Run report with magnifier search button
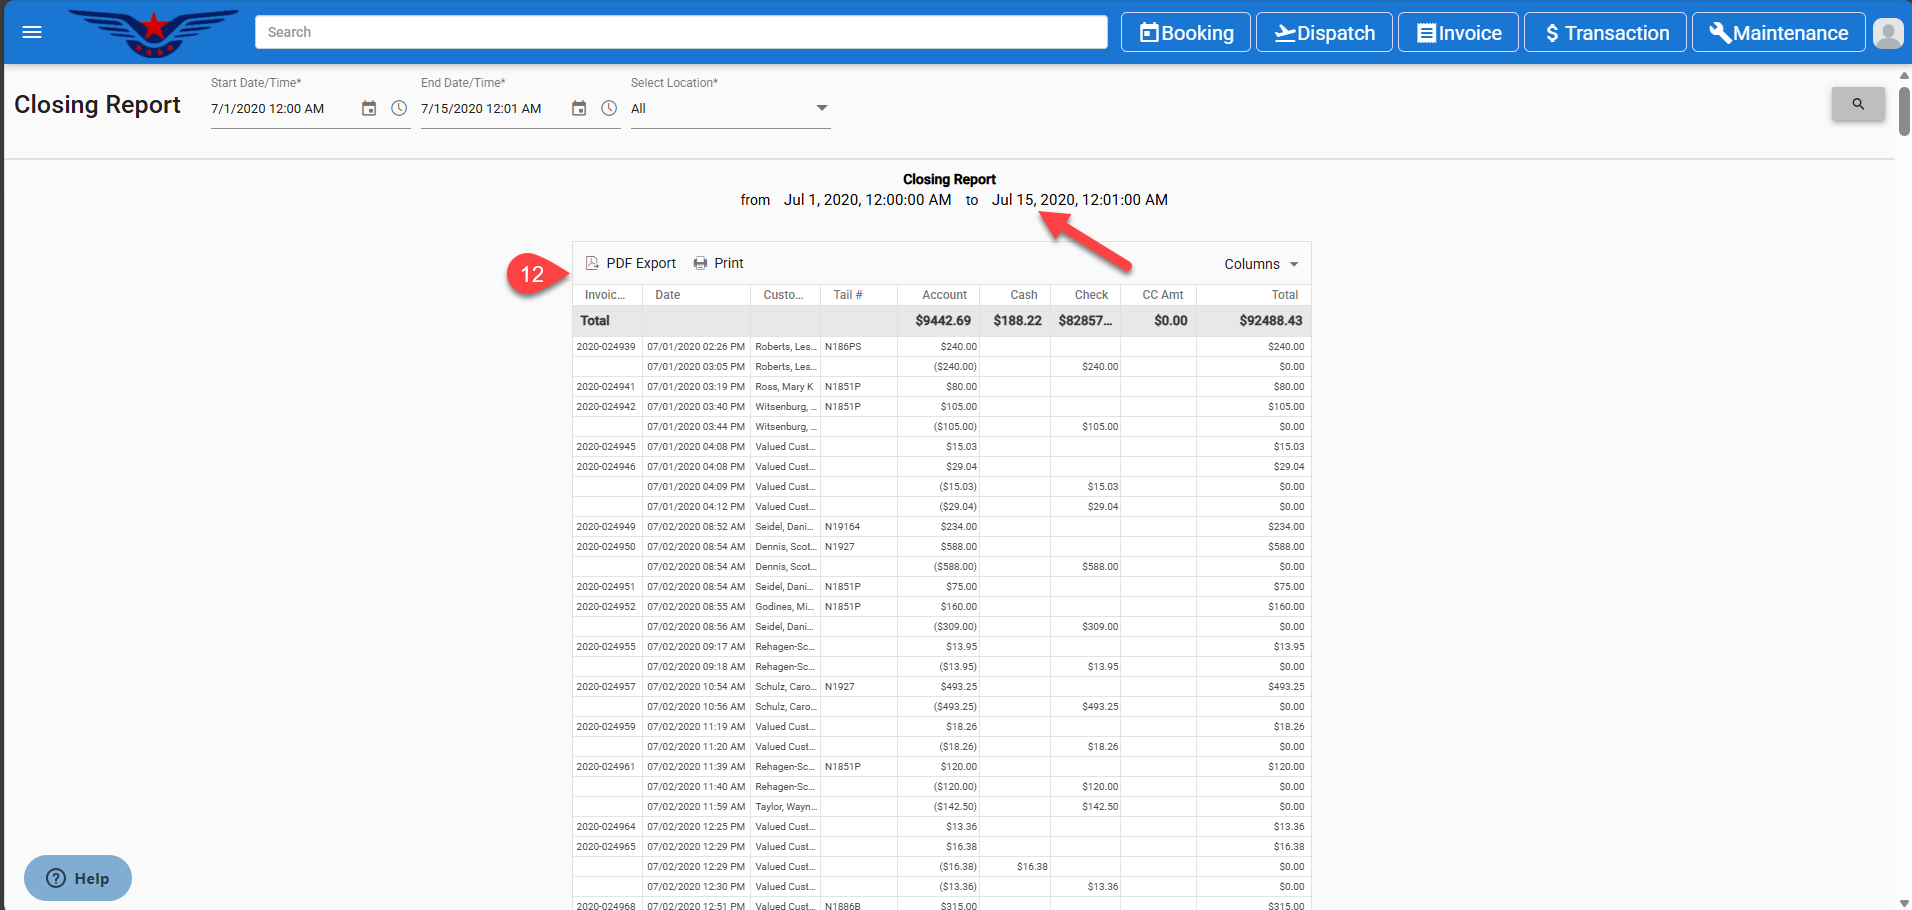 pos(1857,104)
